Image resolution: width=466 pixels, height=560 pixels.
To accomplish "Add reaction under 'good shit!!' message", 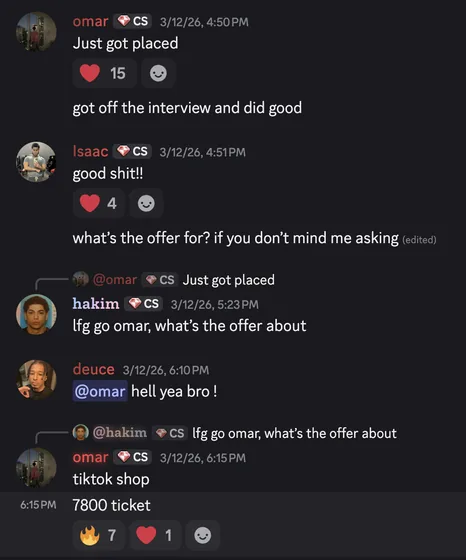I will click(x=146, y=204).
